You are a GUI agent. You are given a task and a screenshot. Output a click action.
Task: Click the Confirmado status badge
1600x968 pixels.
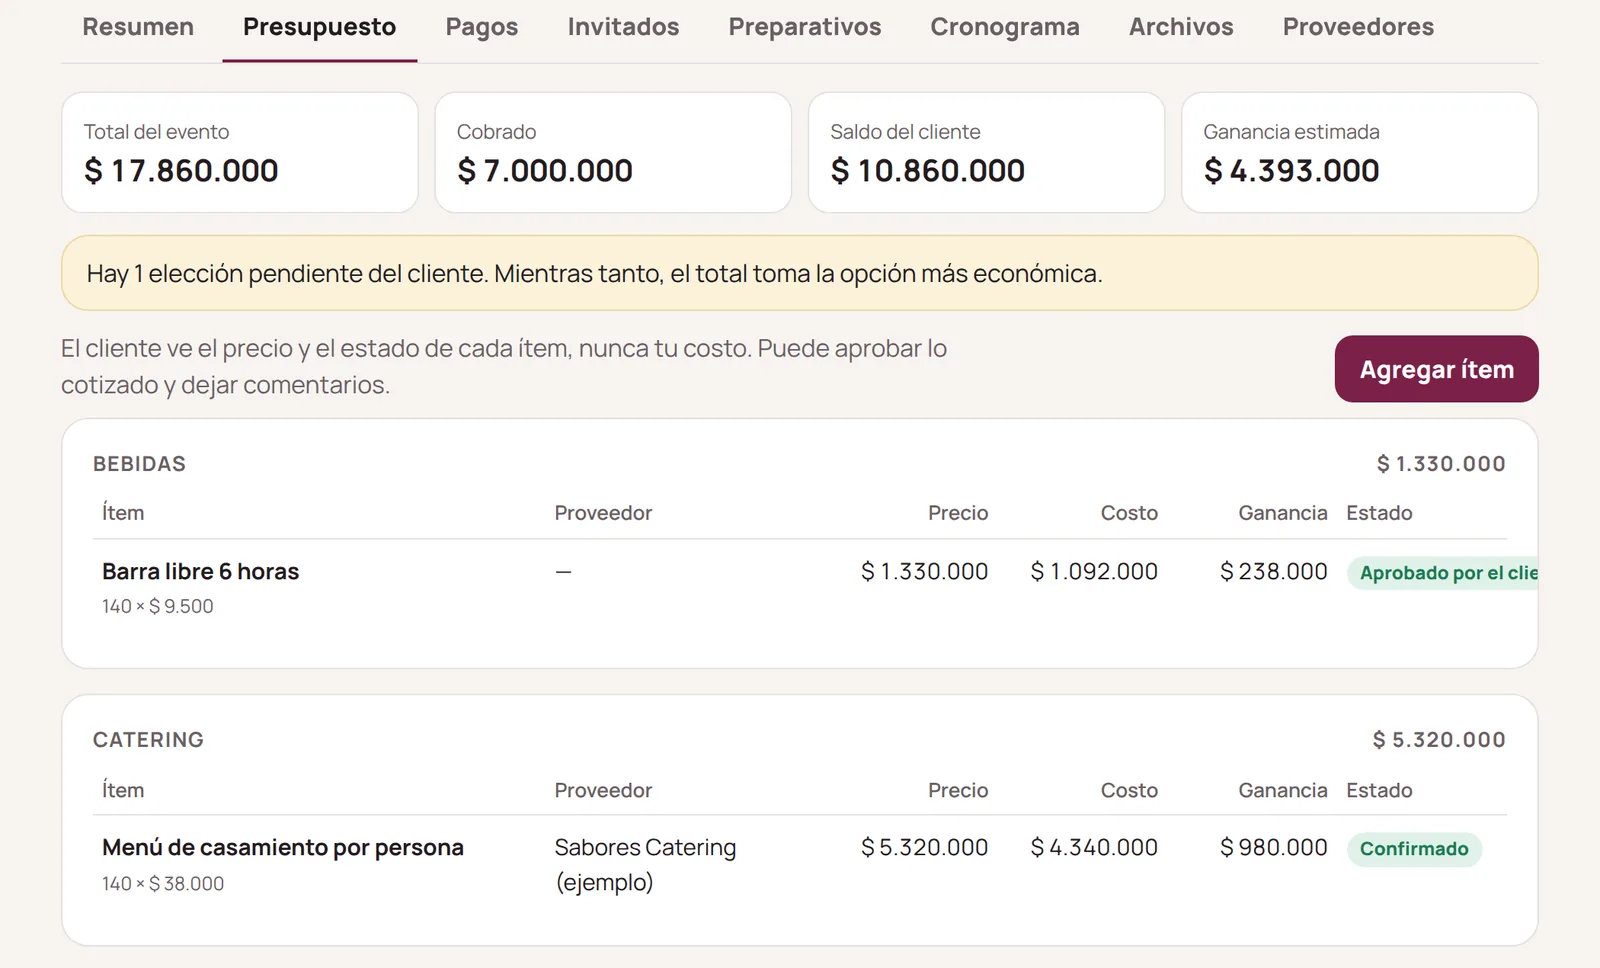(x=1414, y=849)
